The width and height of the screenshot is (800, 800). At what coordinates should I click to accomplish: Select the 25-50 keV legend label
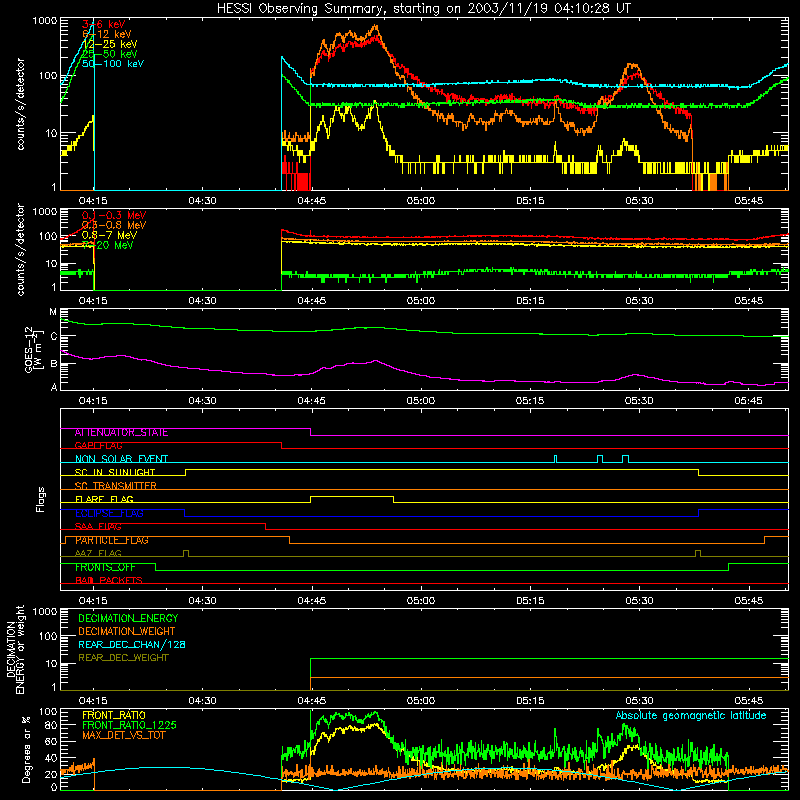[x=110, y=54]
